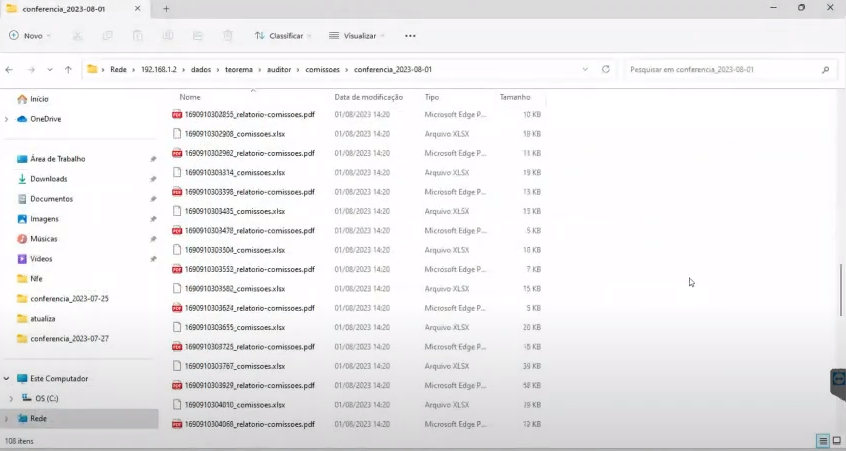Select OneDrive in navigation pane
Screen dimensions: 846x451
pyautogui.click(x=45, y=119)
